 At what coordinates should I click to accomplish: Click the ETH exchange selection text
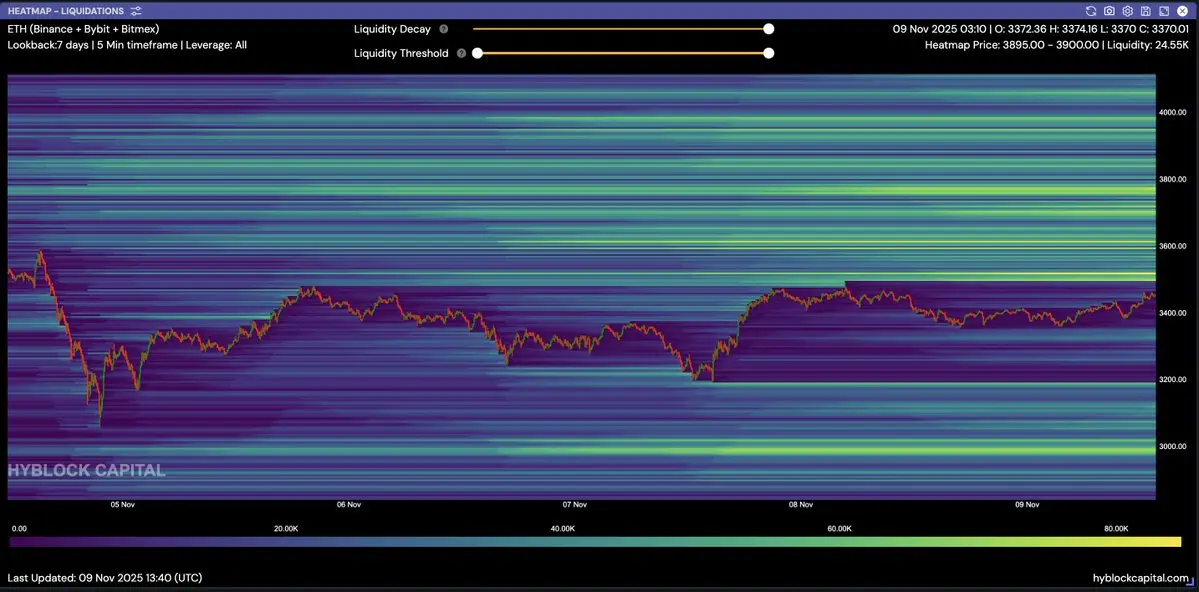pos(83,29)
